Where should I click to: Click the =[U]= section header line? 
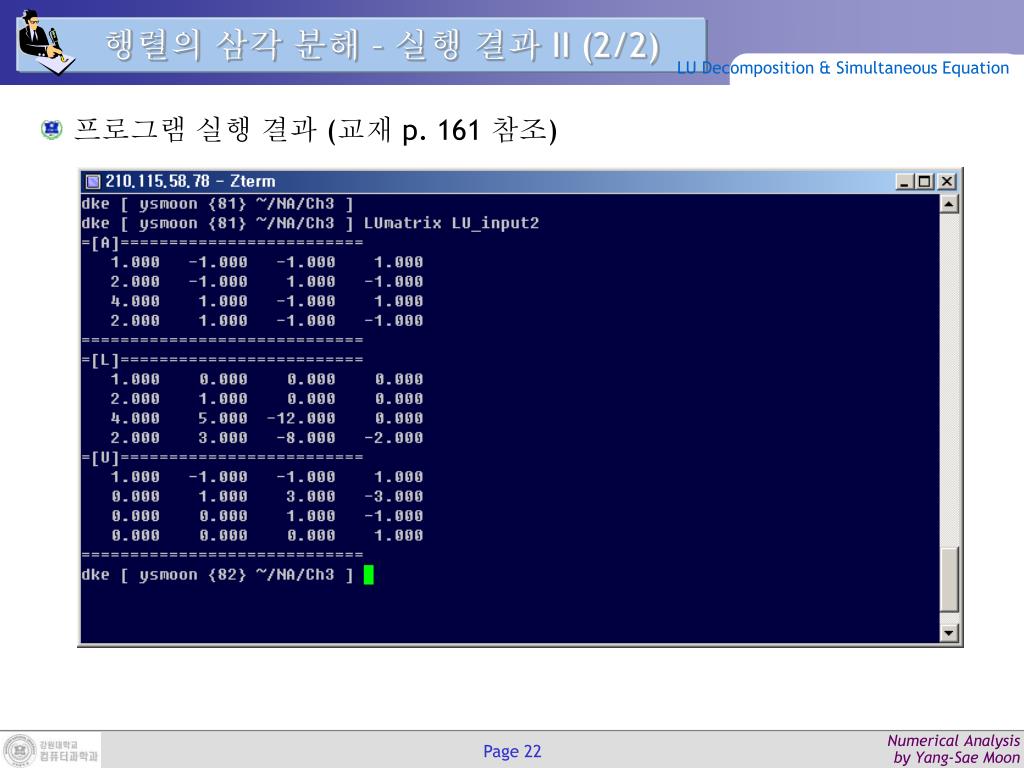click(x=222, y=457)
